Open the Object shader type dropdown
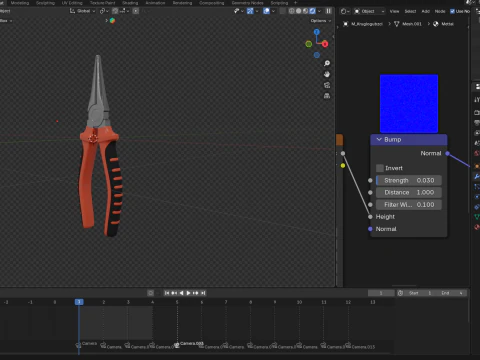This screenshot has height=360, width=480. (x=369, y=11)
